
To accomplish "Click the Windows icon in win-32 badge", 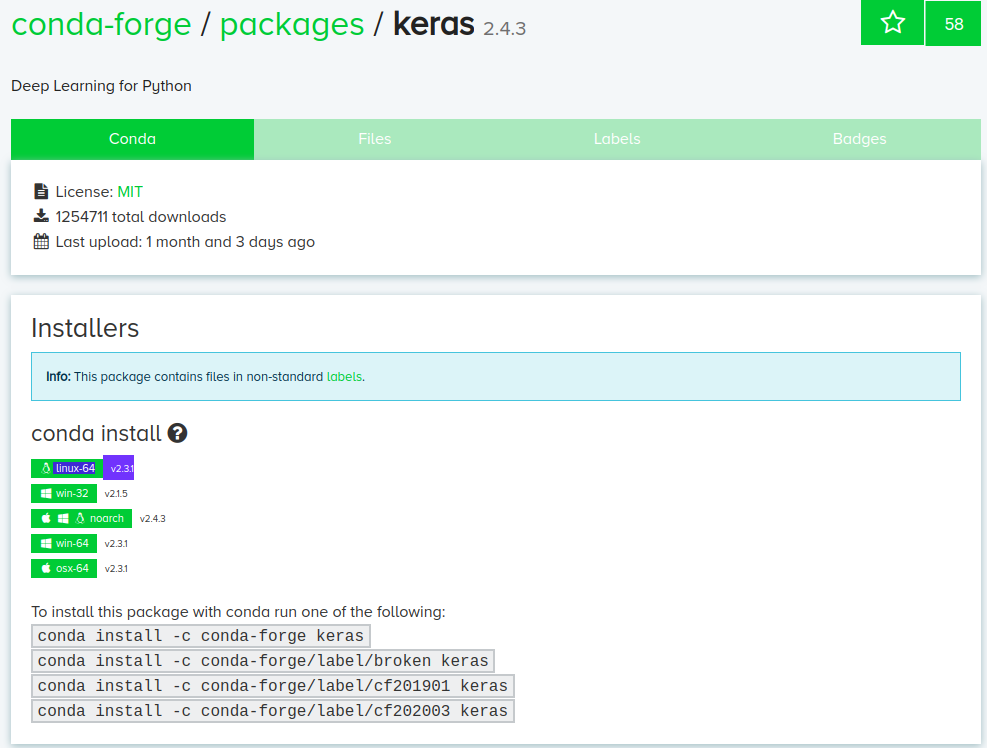I will click(46, 494).
